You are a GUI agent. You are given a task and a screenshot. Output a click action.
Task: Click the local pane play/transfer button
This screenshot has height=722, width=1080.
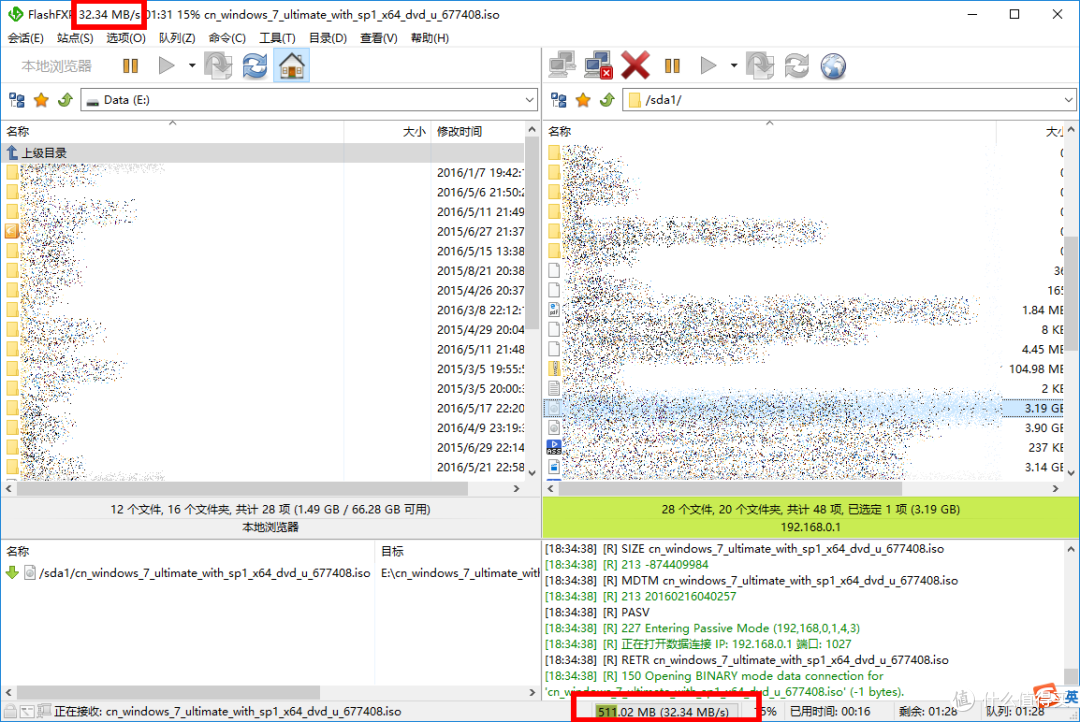click(166, 66)
